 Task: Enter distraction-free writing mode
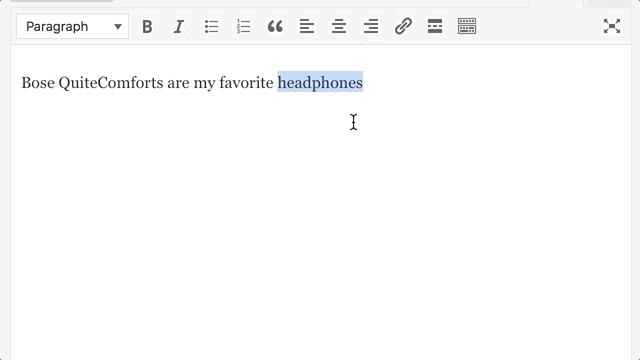click(612, 27)
